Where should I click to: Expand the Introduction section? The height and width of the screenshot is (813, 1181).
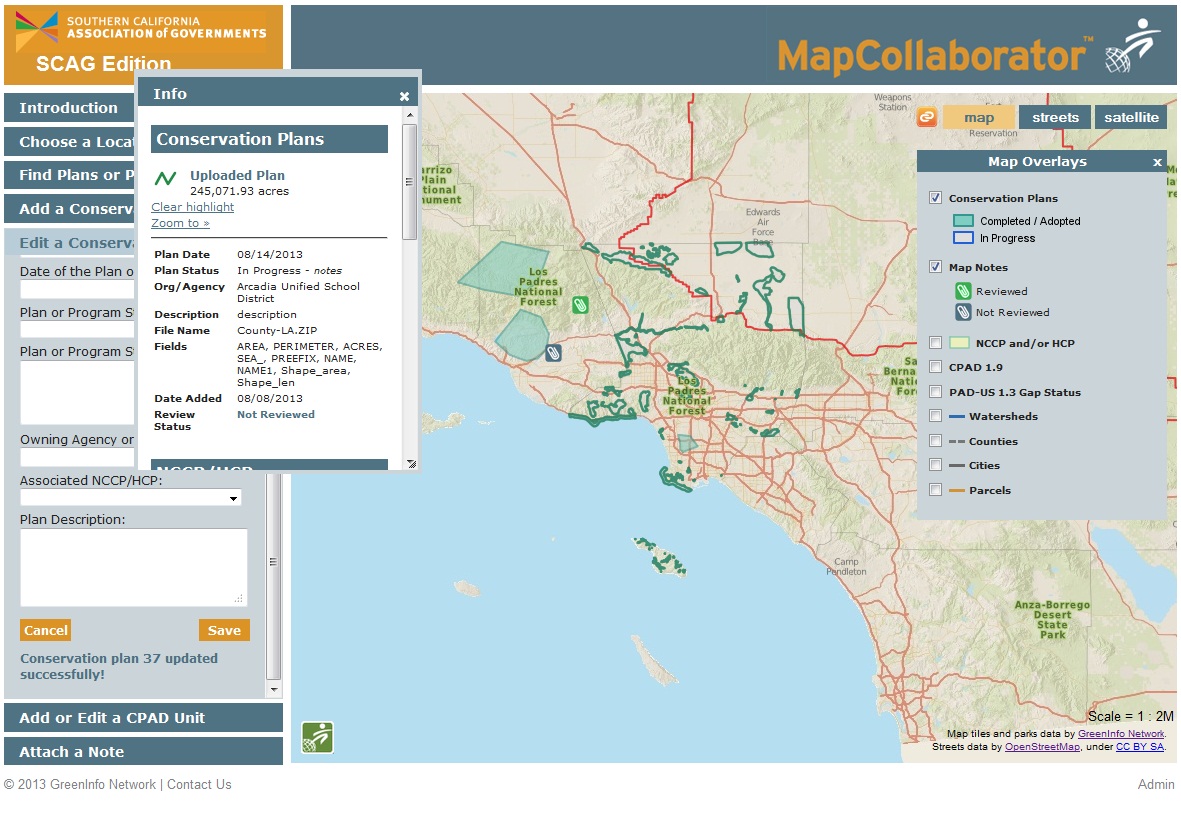click(x=69, y=108)
